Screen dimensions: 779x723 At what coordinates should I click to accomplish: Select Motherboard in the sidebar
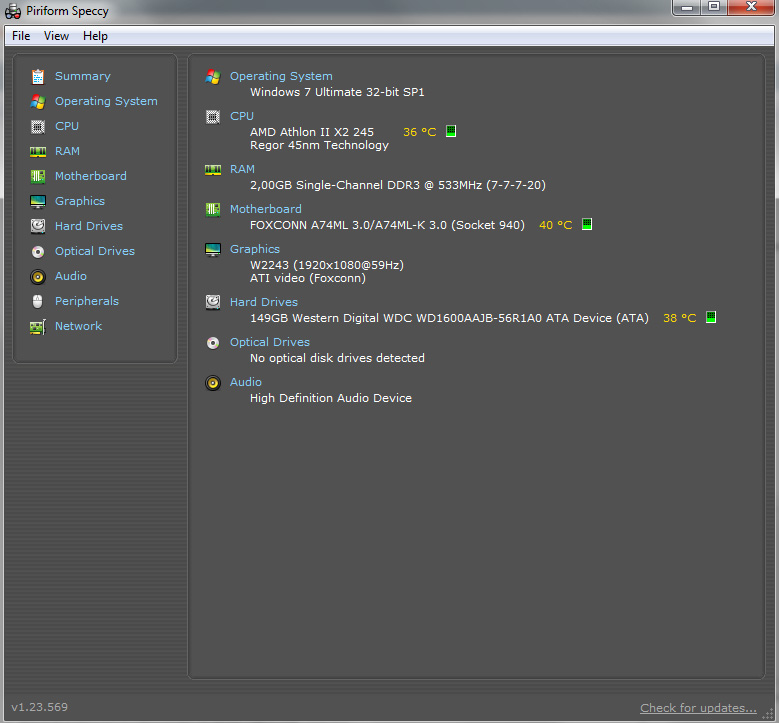coord(90,176)
